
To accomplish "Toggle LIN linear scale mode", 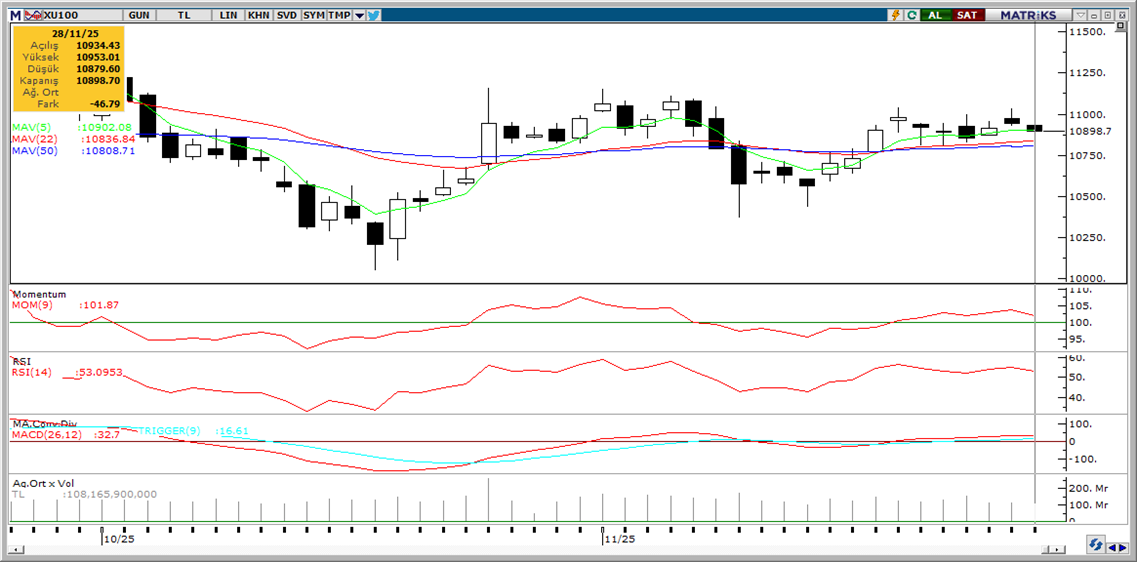I will 230,15.
